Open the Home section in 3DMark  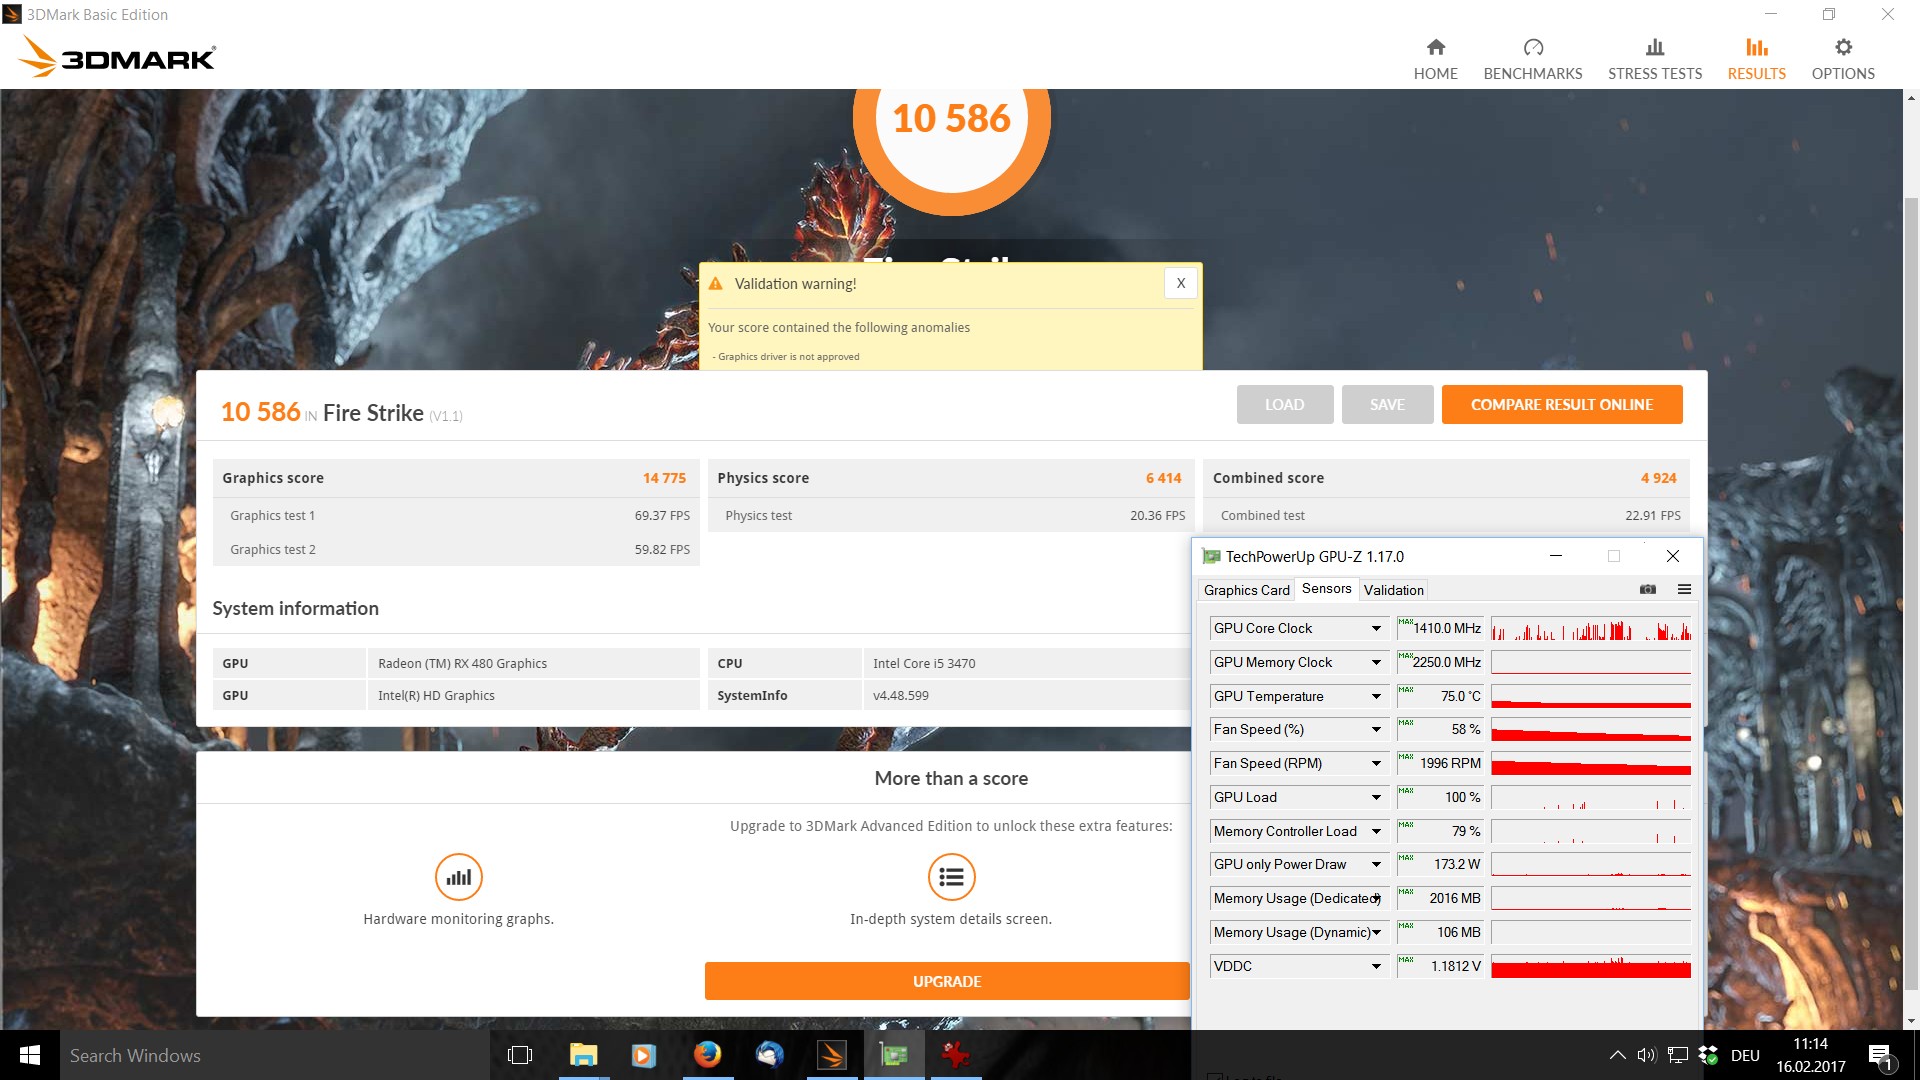tap(1435, 59)
